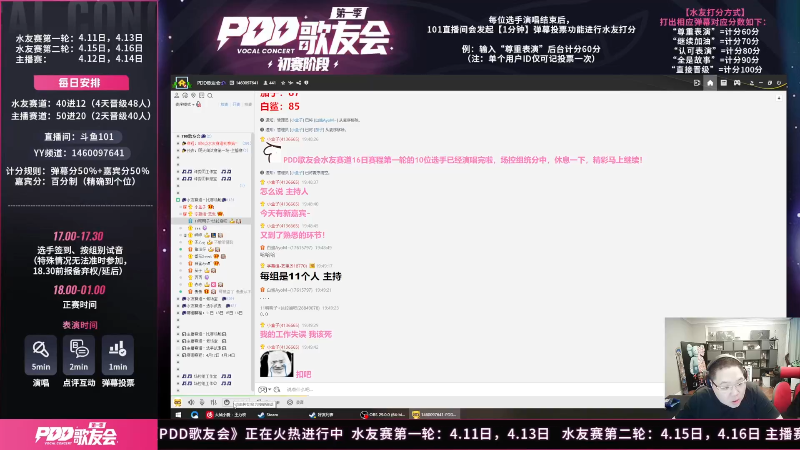Click the power-style button in YY bottom bar
The image size is (800, 450).
click(227, 402)
